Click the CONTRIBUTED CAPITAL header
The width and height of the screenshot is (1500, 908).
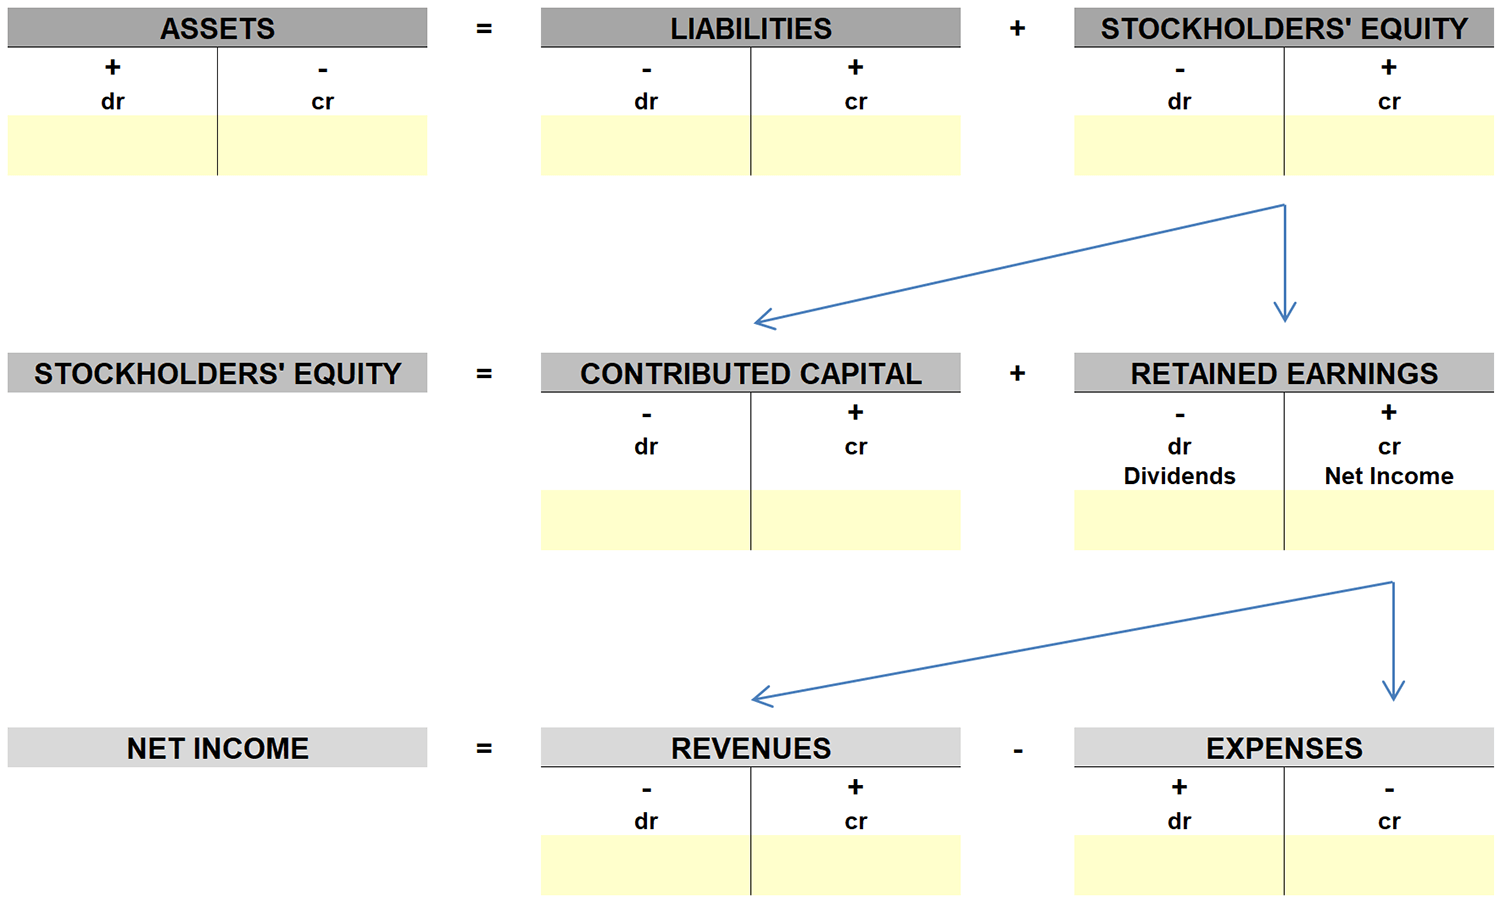(750, 373)
